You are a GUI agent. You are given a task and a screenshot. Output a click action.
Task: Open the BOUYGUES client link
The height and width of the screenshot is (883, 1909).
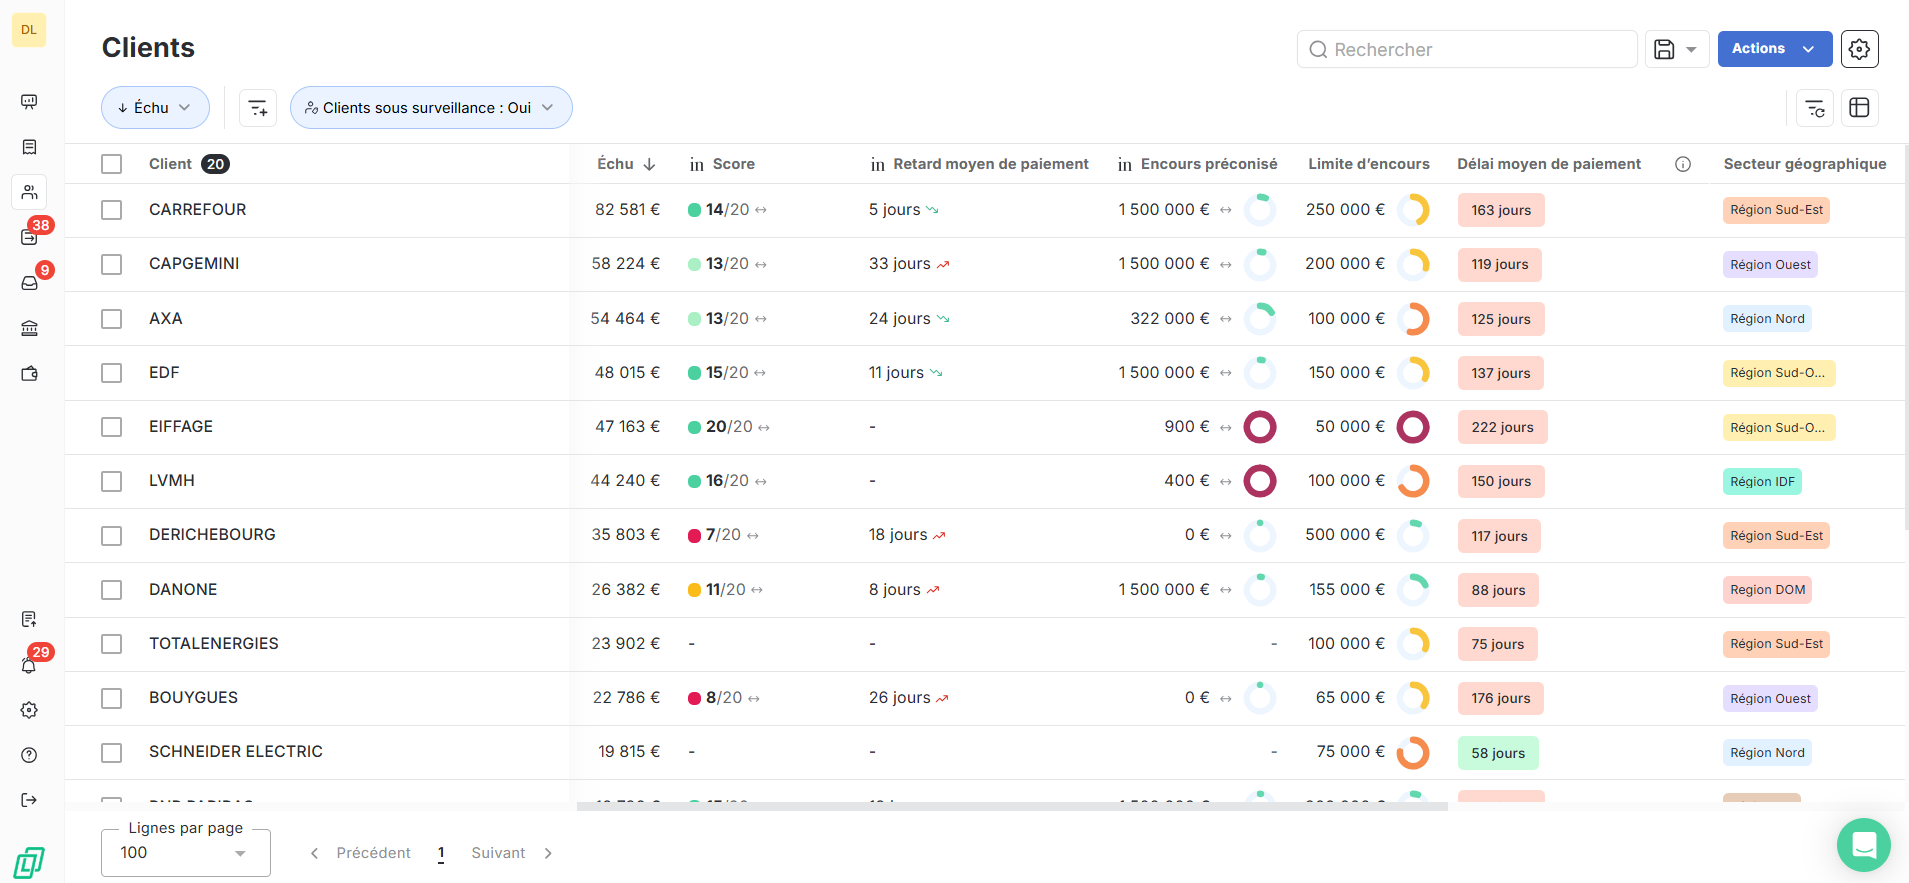194,698
